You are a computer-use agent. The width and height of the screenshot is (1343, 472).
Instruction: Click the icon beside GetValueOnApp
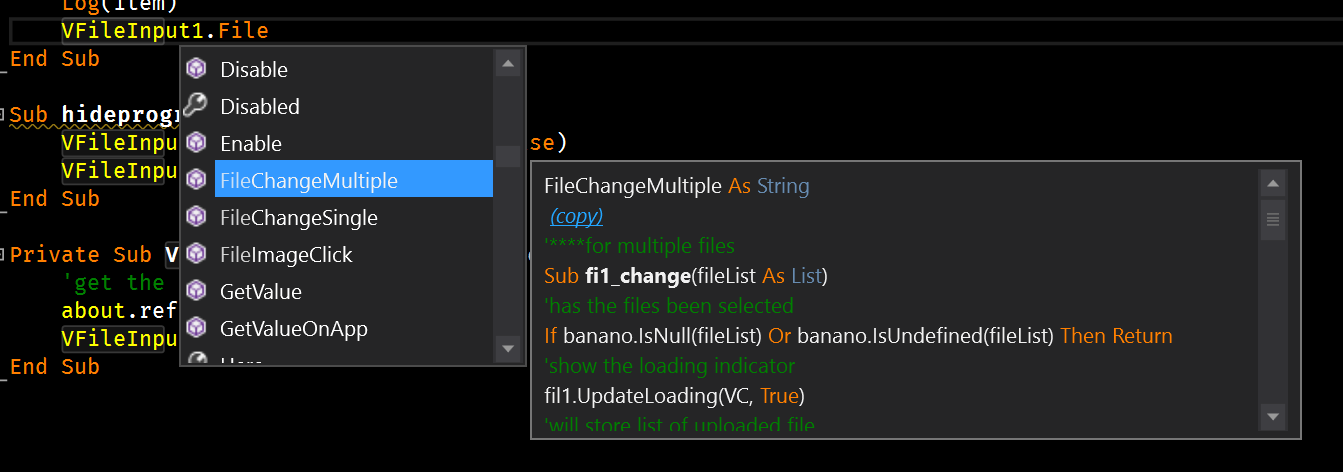tap(196, 328)
